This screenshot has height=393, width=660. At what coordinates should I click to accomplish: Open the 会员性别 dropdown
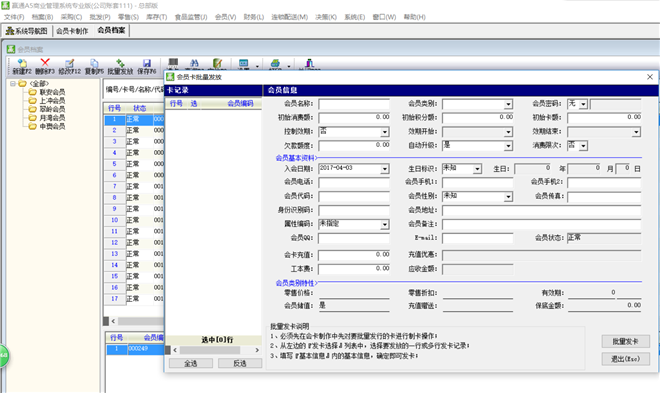pyautogui.click(x=508, y=196)
